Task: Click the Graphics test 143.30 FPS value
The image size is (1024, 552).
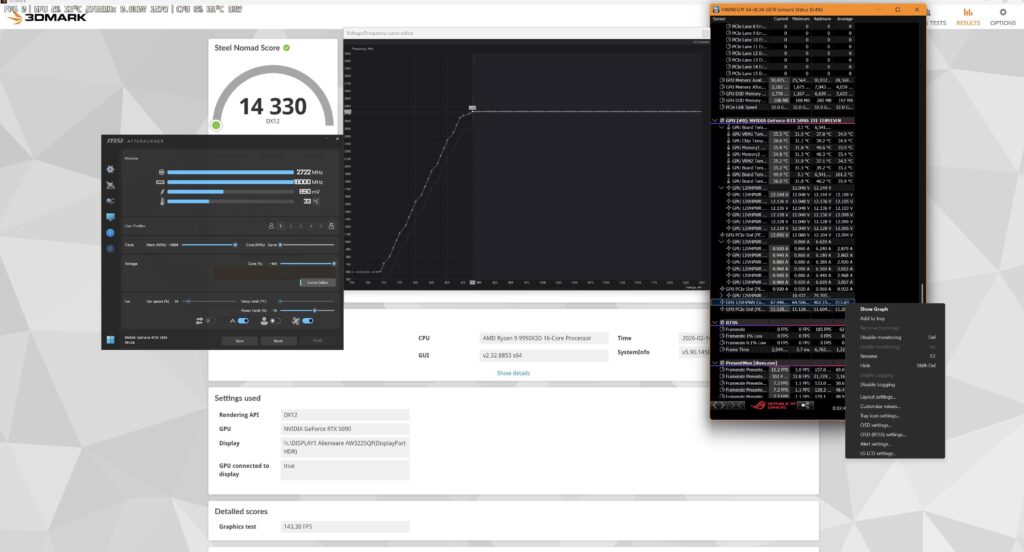Action: [345, 527]
